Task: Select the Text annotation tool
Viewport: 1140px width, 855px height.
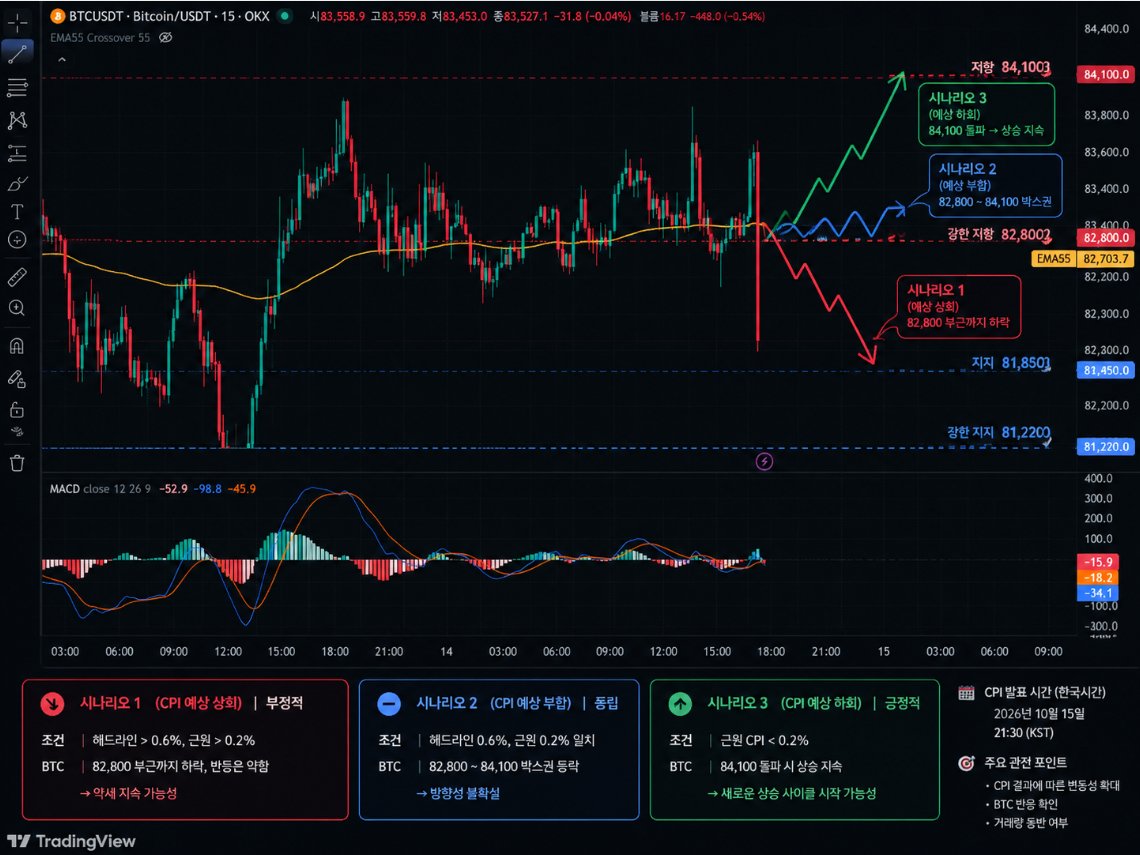Action: click(17, 212)
